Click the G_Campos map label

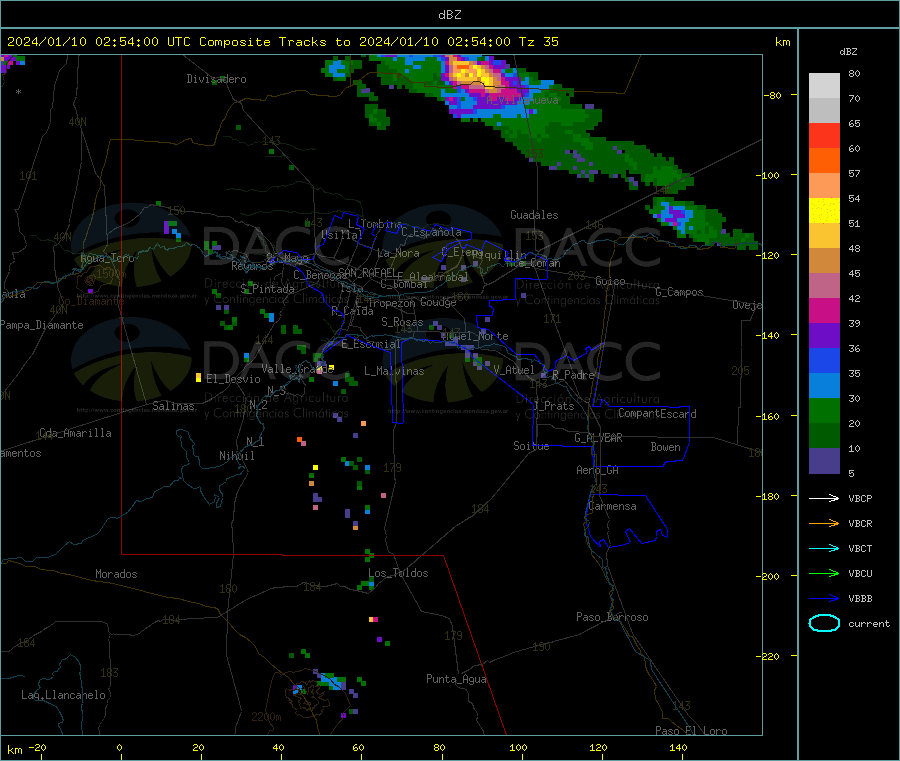[x=679, y=292]
